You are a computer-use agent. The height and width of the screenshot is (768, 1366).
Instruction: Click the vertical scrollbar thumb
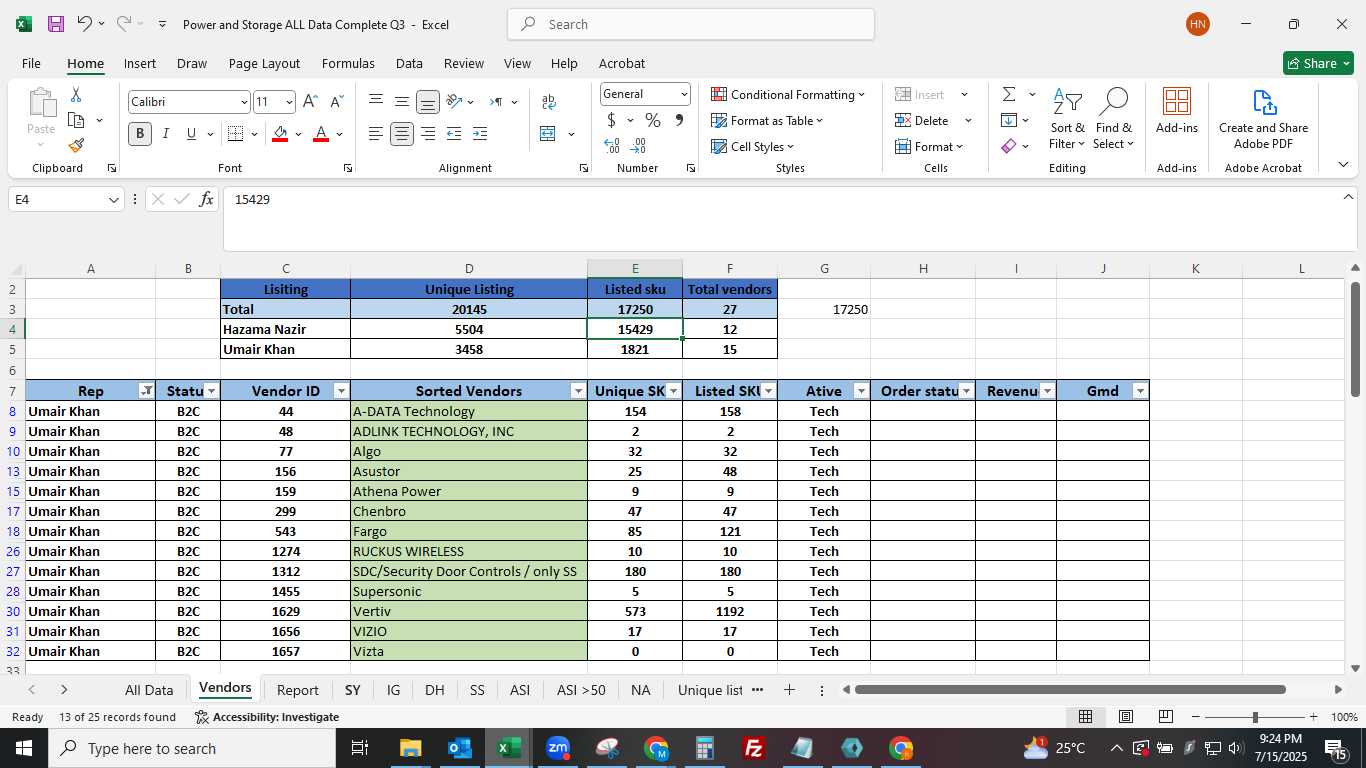pos(1356,340)
